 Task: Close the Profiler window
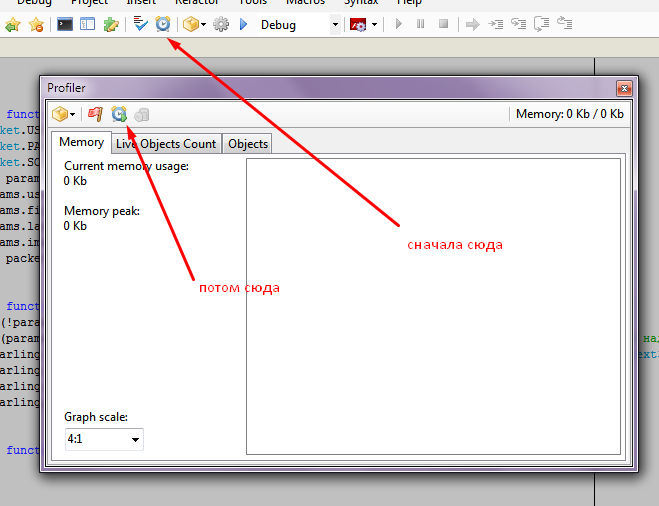point(624,88)
